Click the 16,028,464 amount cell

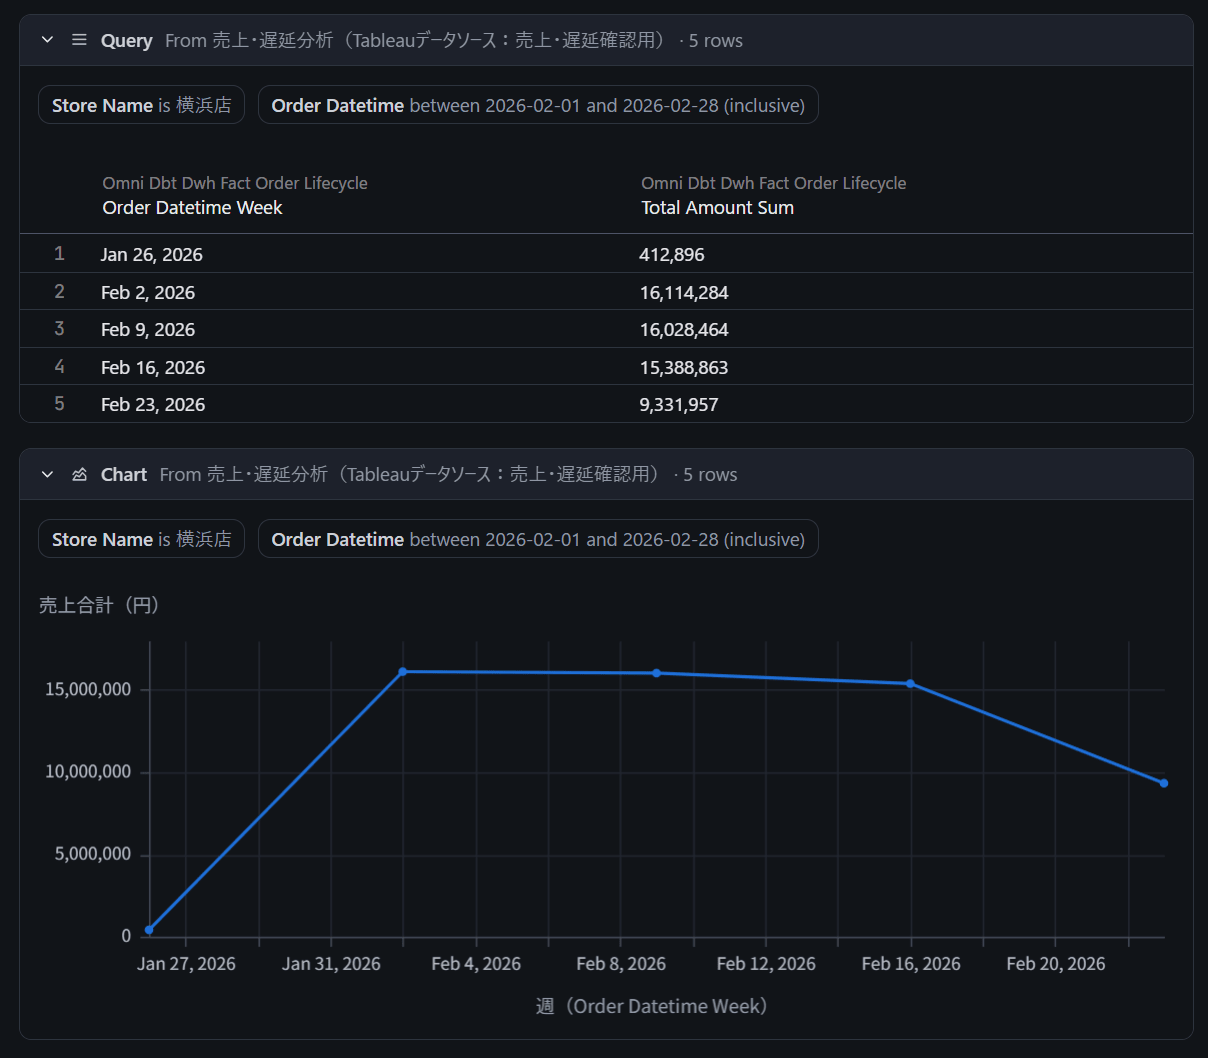[x=684, y=329]
